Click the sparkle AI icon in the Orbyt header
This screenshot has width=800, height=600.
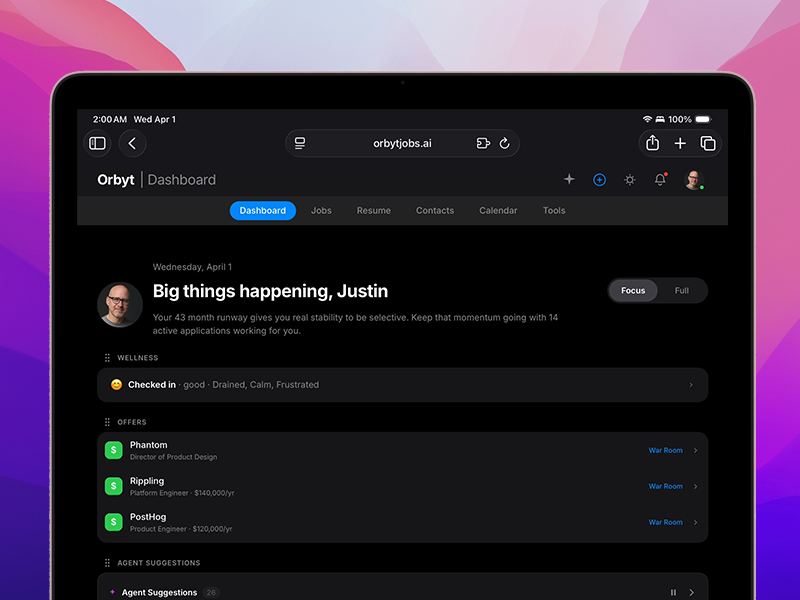click(569, 179)
